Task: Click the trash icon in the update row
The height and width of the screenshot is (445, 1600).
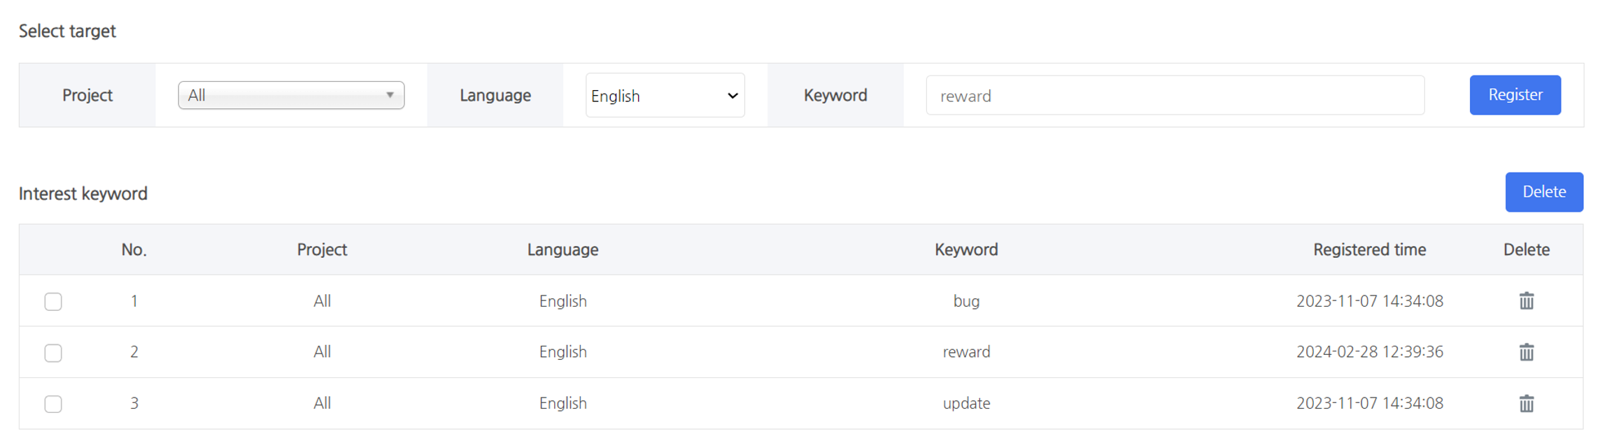Action: pyautogui.click(x=1526, y=404)
